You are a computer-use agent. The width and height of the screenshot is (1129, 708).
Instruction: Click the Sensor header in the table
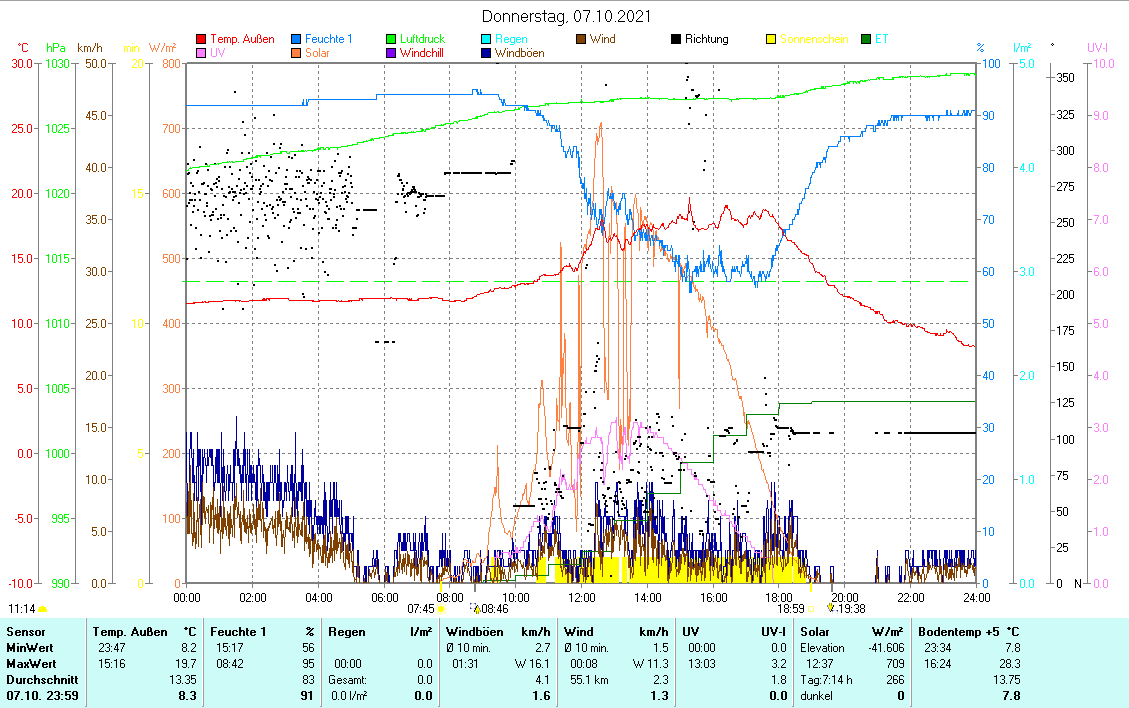[25, 632]
